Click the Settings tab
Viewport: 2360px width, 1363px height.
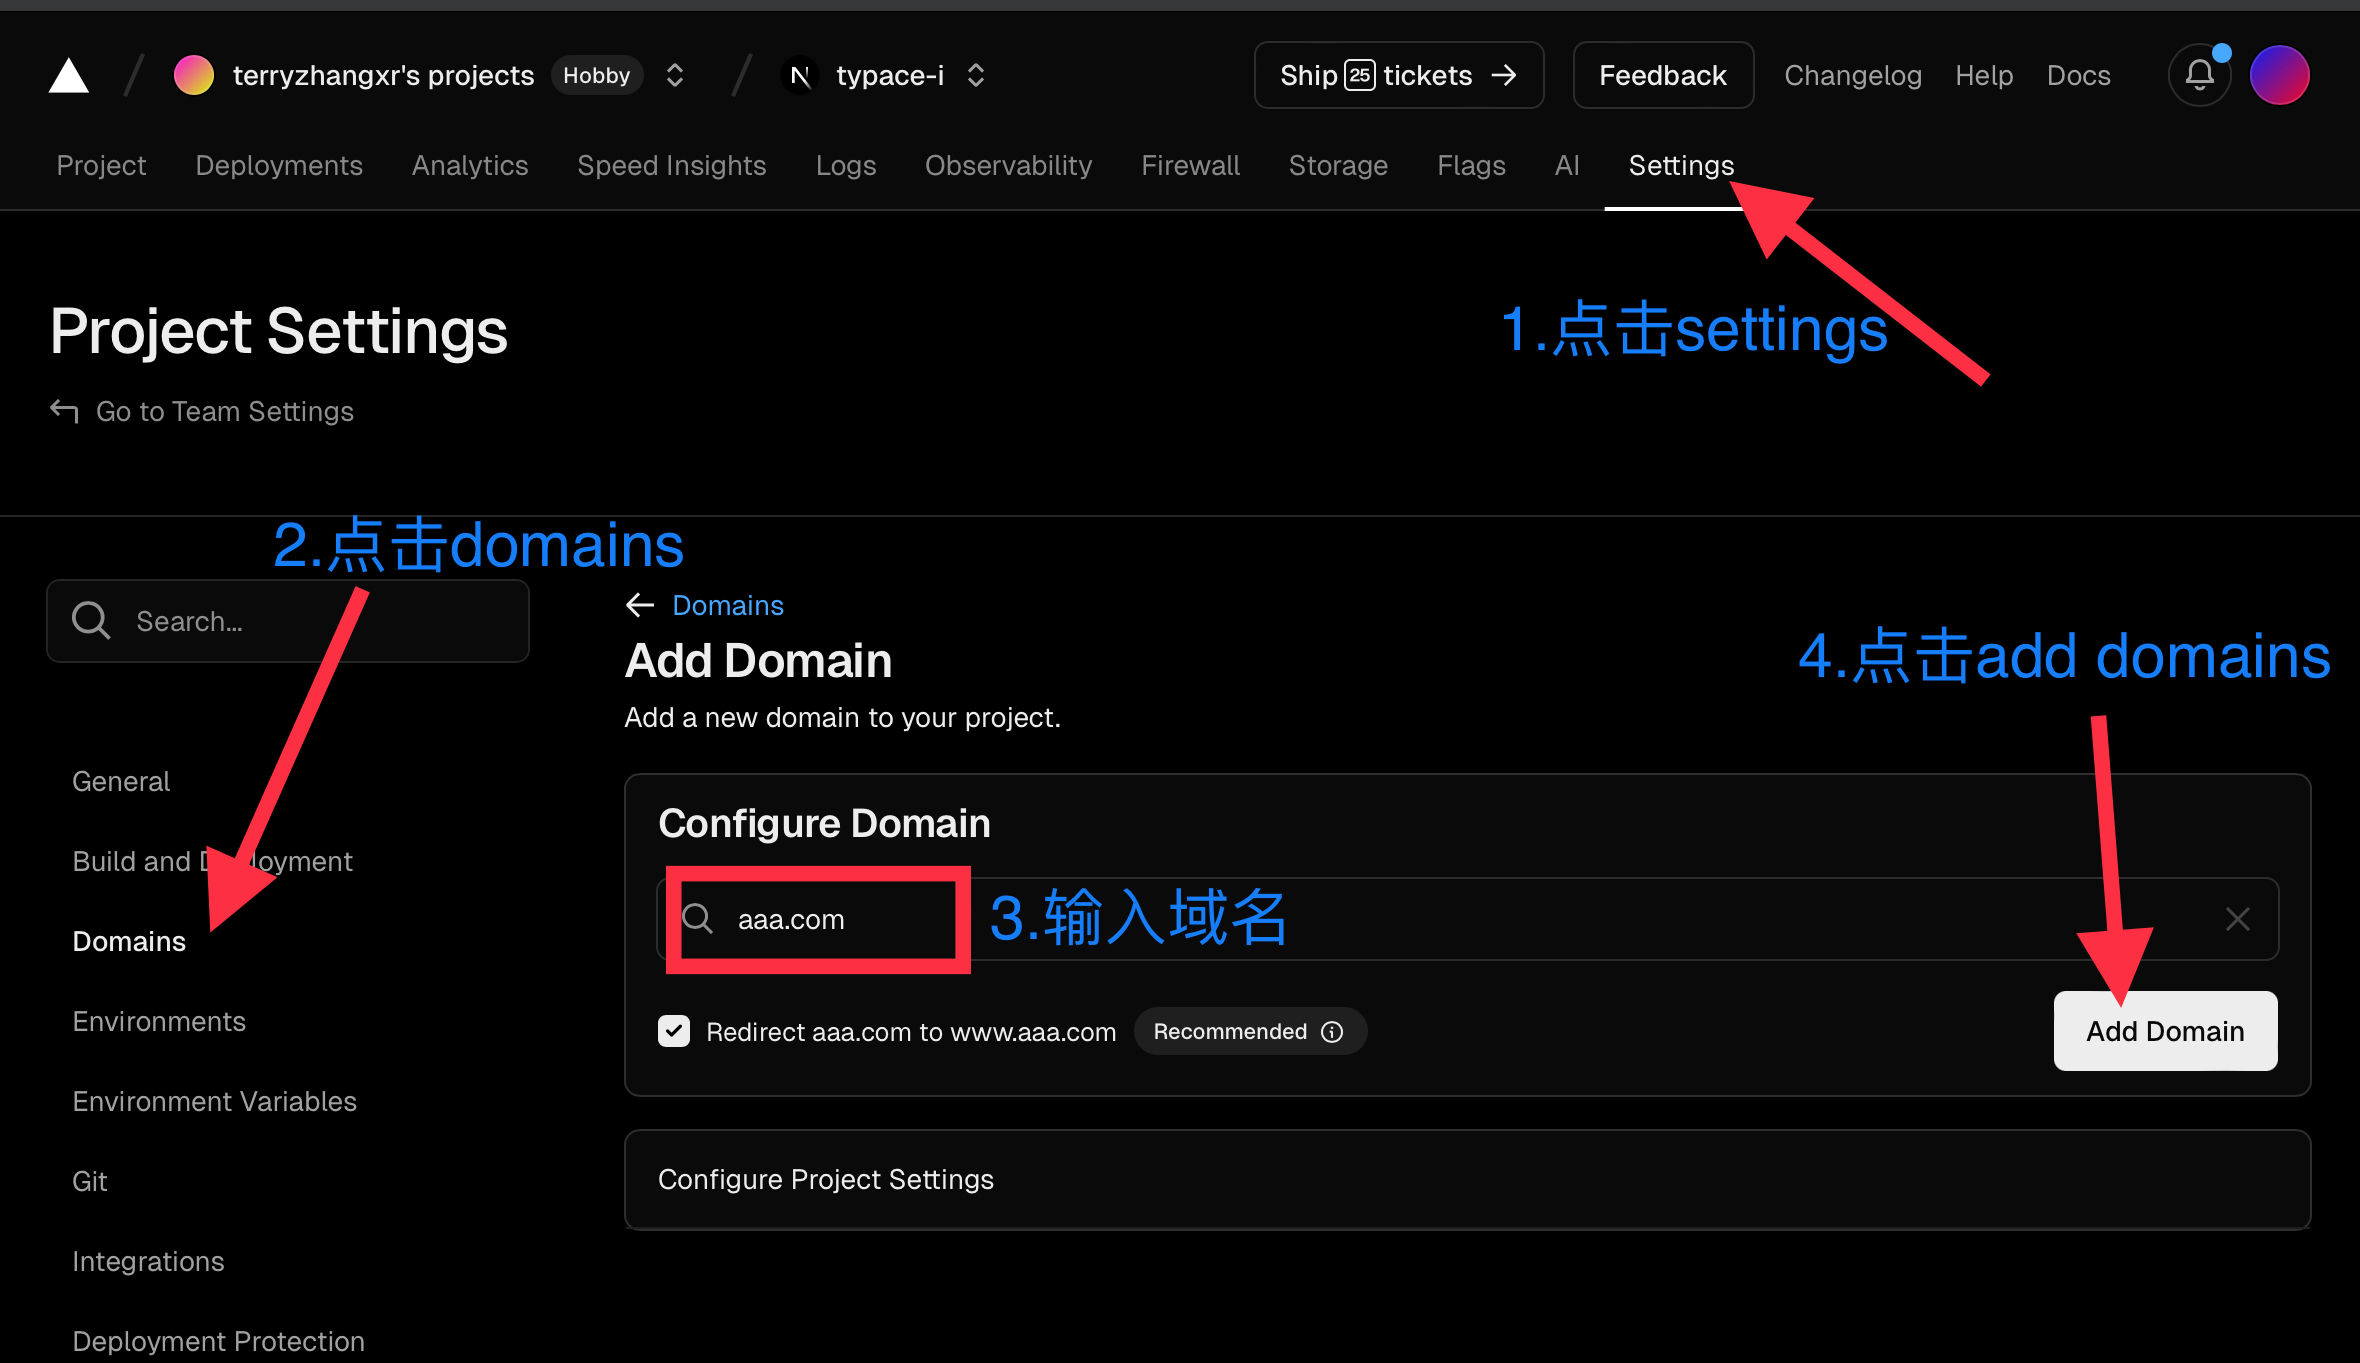click(1681, 165)
